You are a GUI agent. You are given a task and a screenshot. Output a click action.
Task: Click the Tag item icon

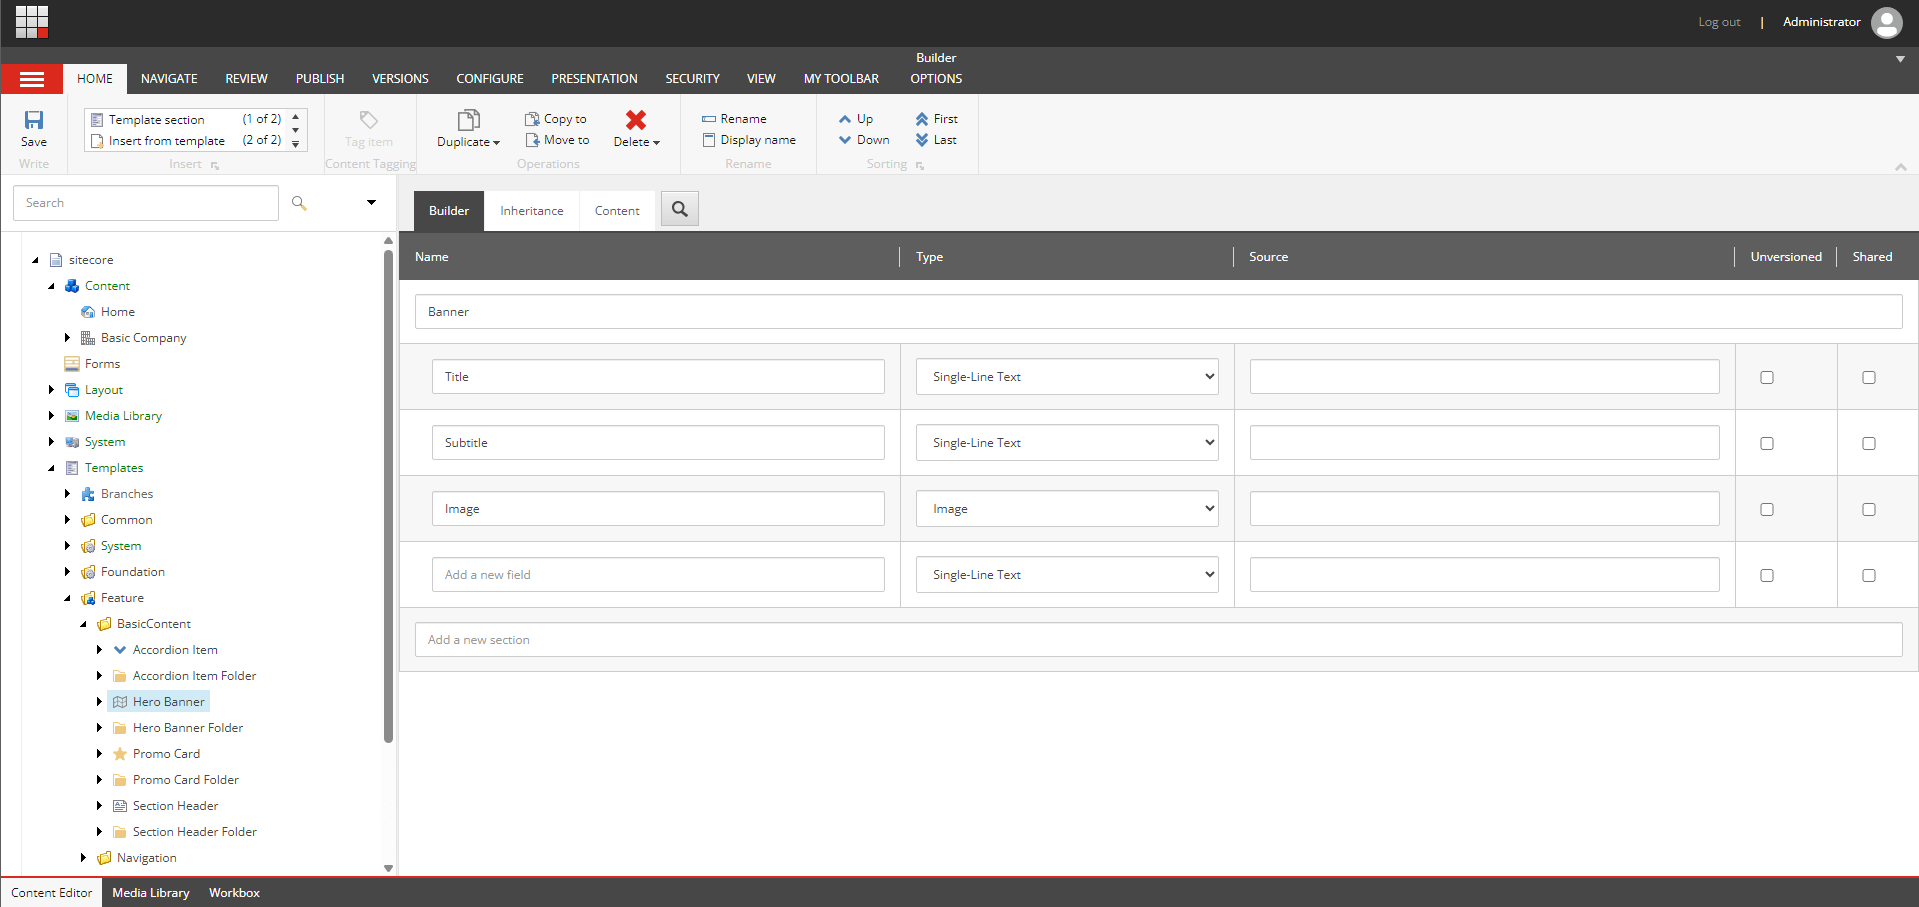369,120
